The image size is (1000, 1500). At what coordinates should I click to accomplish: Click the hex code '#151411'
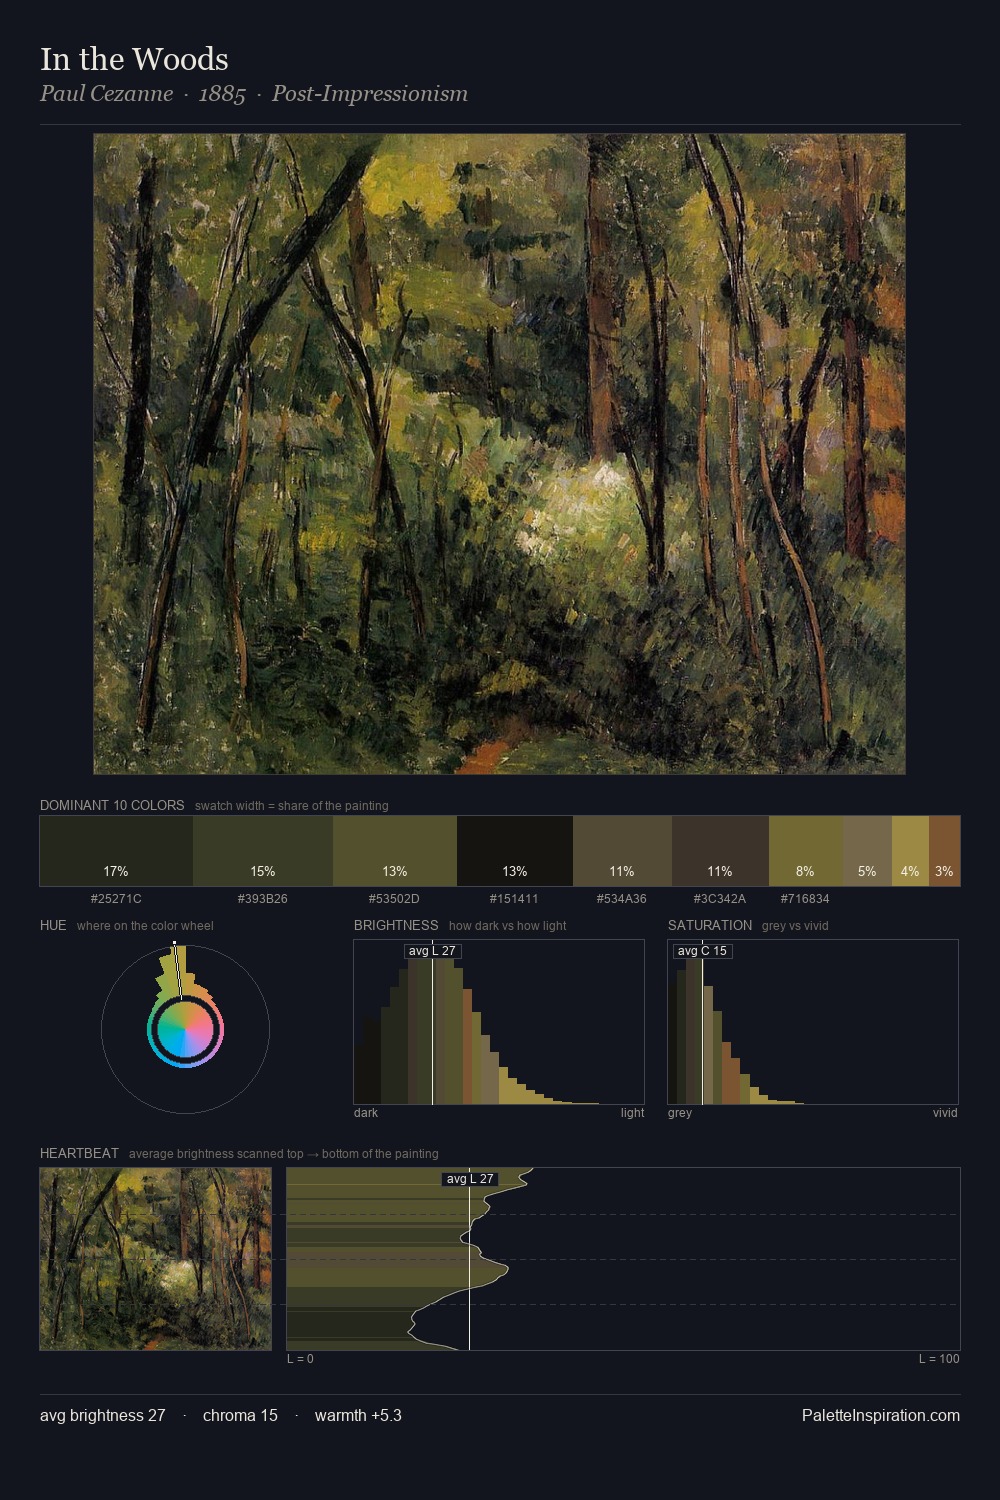click(514, 899)
